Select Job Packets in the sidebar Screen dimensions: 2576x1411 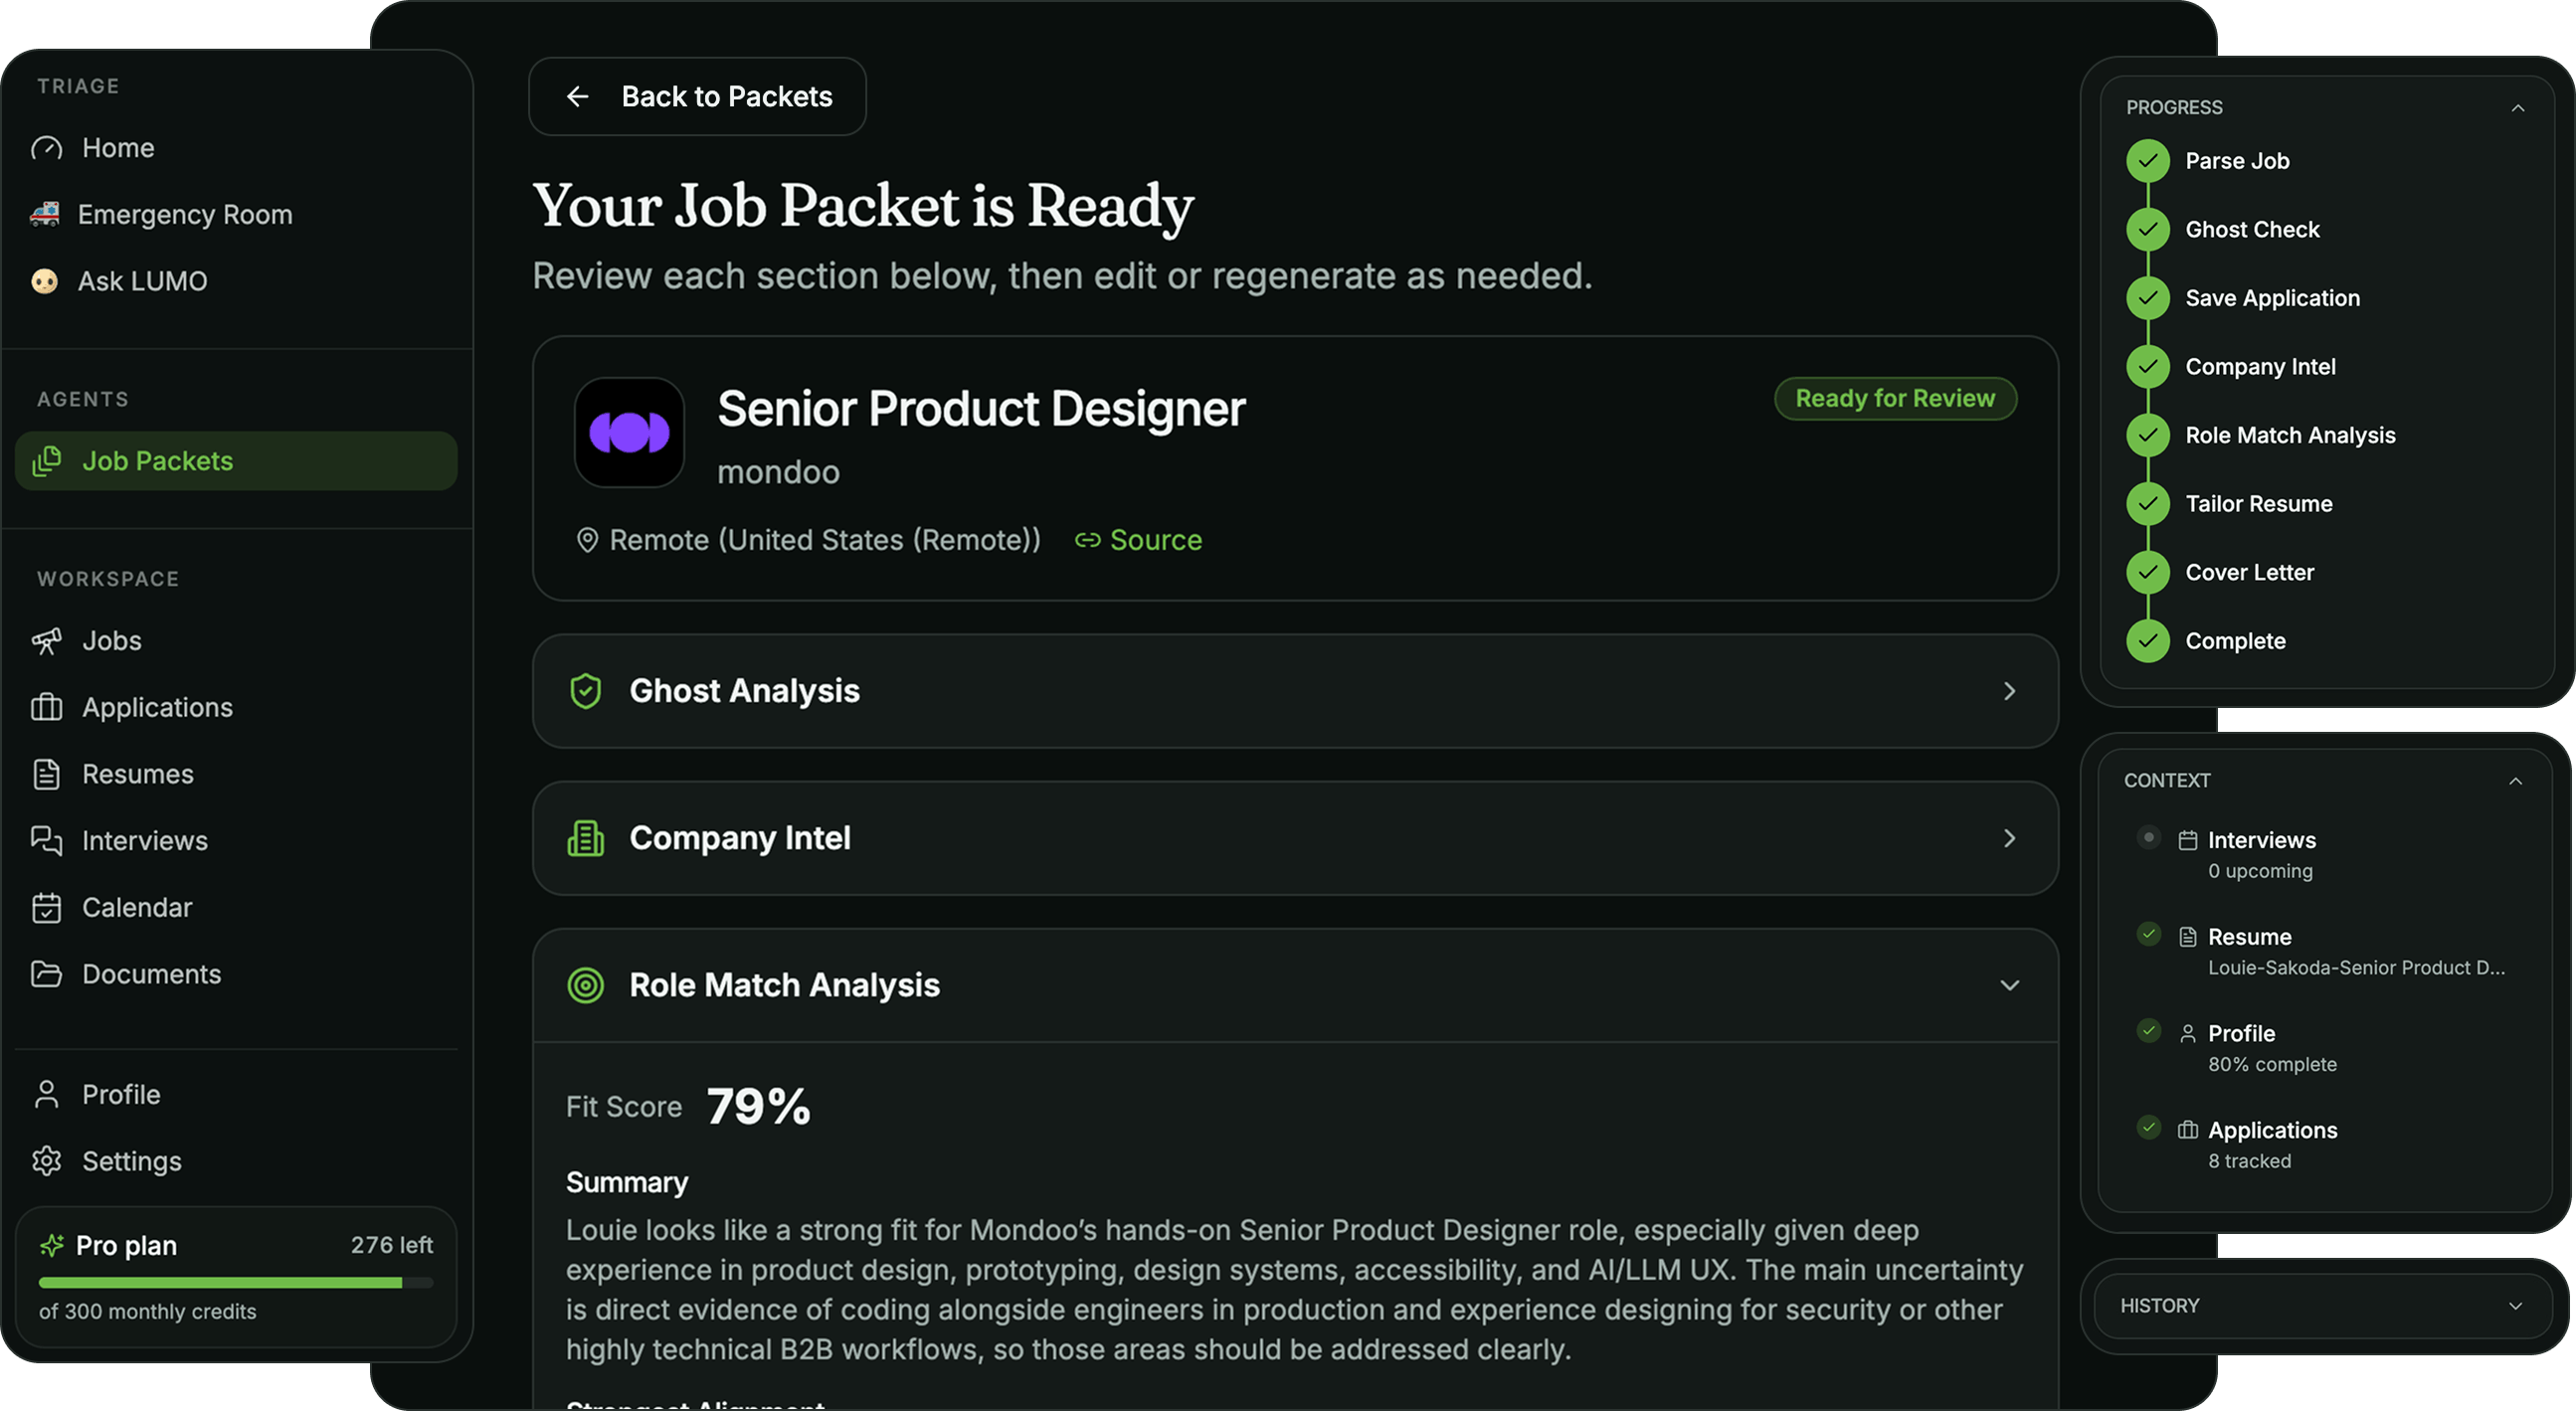(x=236, y=461)
